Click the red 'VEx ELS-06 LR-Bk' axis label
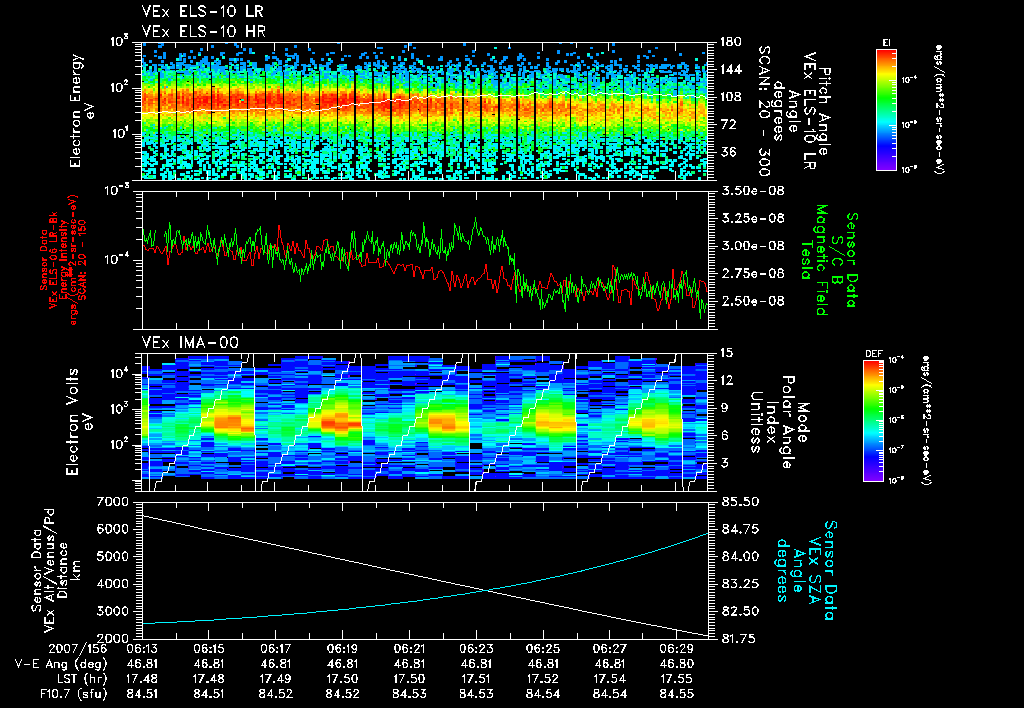The width and height of the screenshot is (1024, 708). point(52,260)
